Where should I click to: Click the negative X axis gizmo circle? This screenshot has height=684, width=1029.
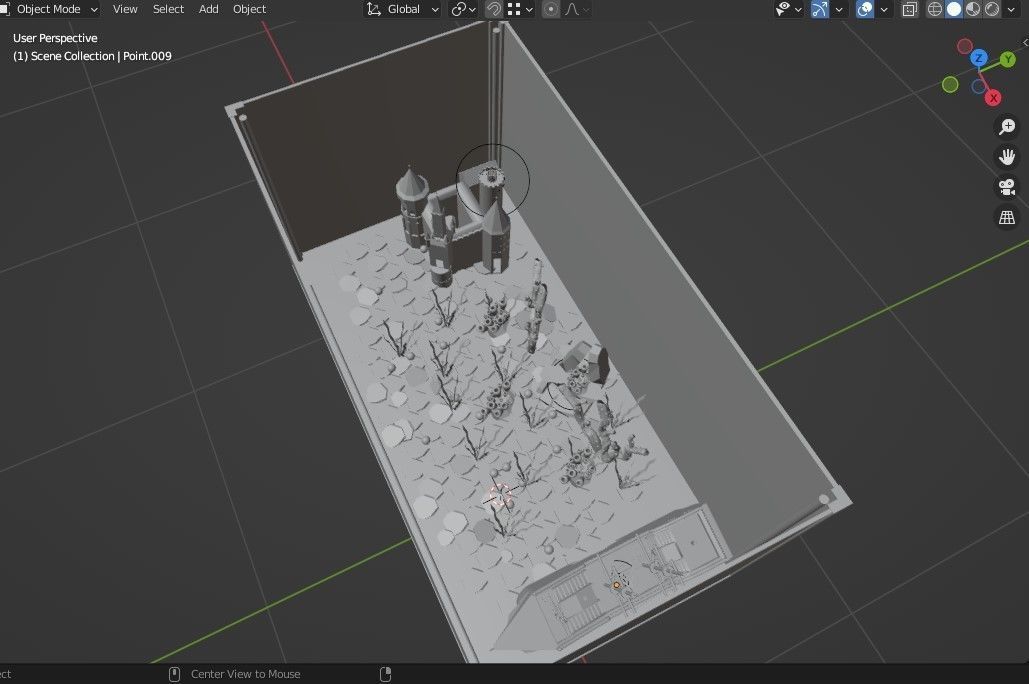965,46
